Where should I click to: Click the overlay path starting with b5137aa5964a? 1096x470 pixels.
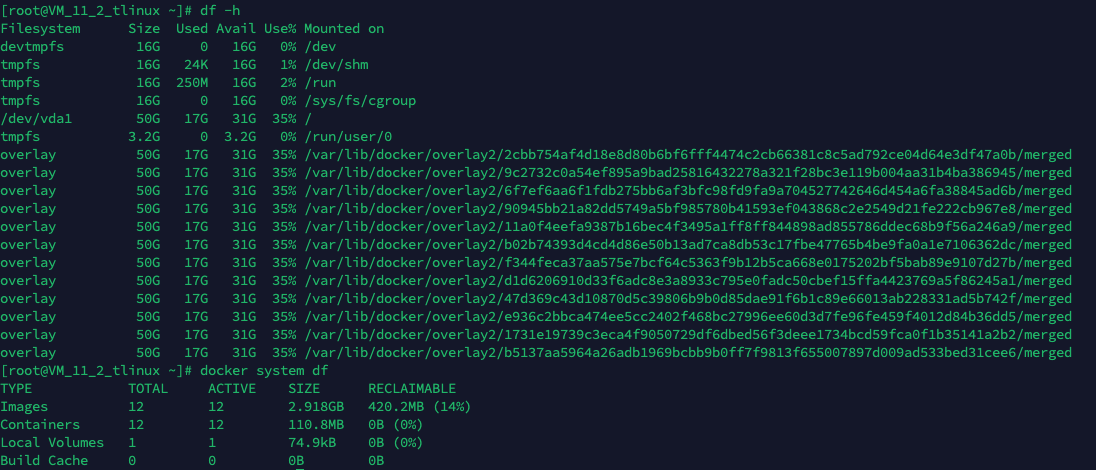(688, 353)
